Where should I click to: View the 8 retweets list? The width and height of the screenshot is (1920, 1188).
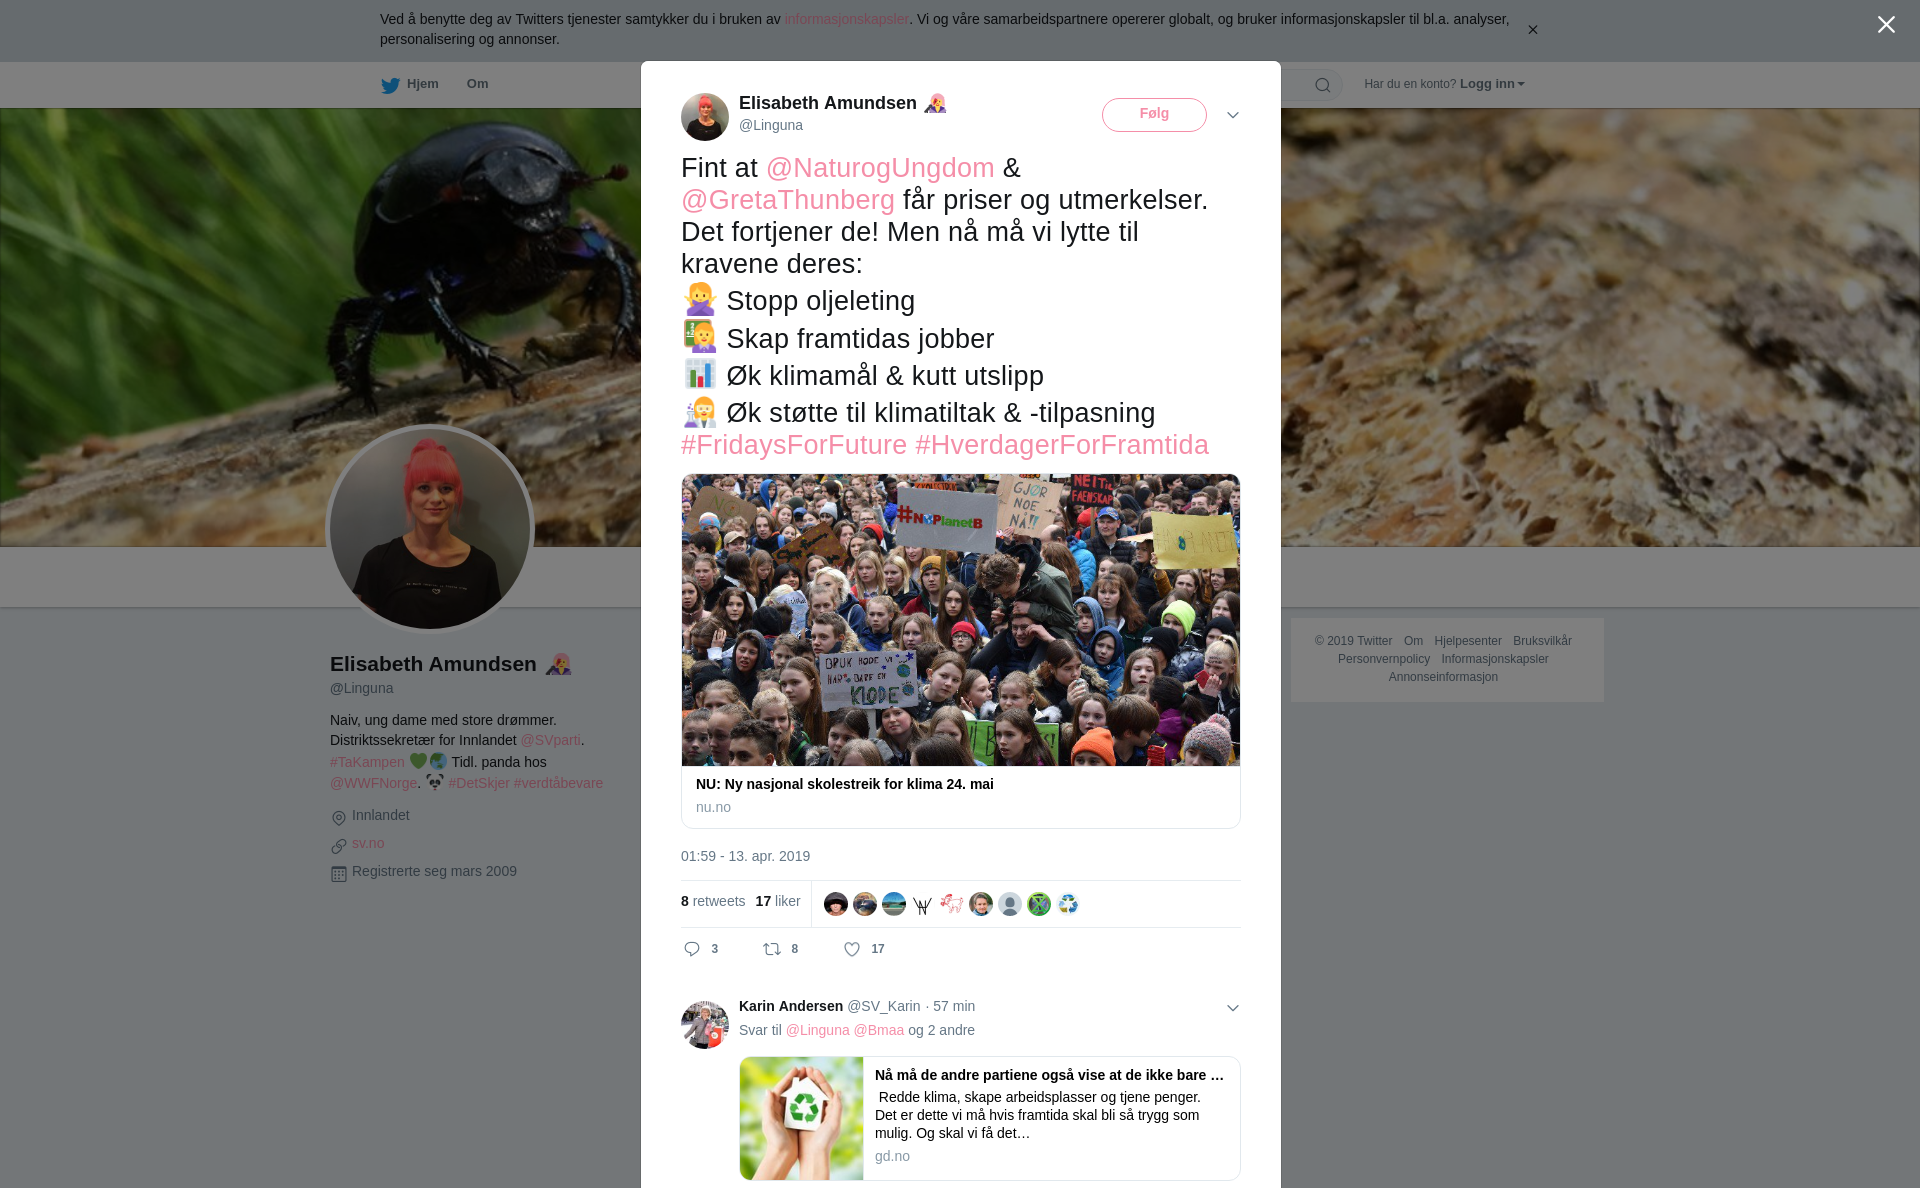click(x=713, y=901)
